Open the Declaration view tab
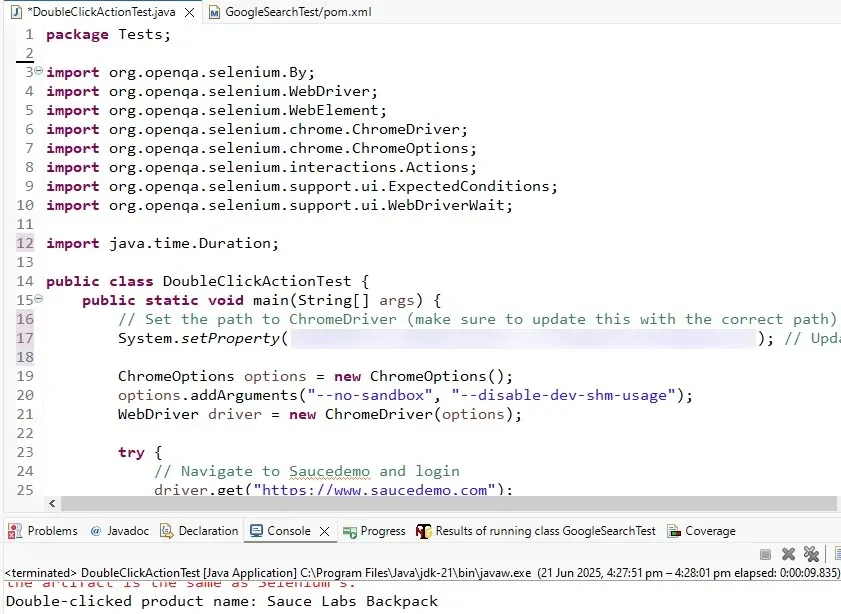The width and height of the screenshot is (841, 614). [200, 531]
